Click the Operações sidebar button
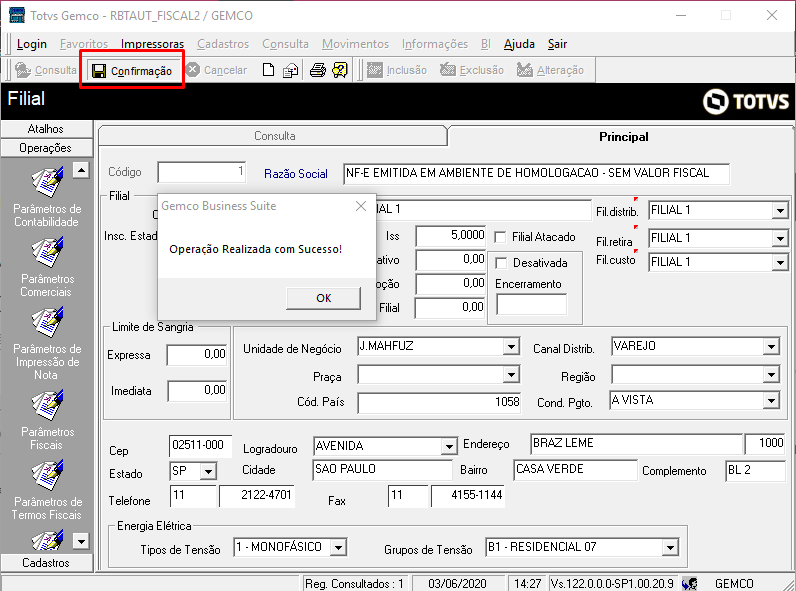This screenshot has width=796, height=591. click(x=46, y=148)
